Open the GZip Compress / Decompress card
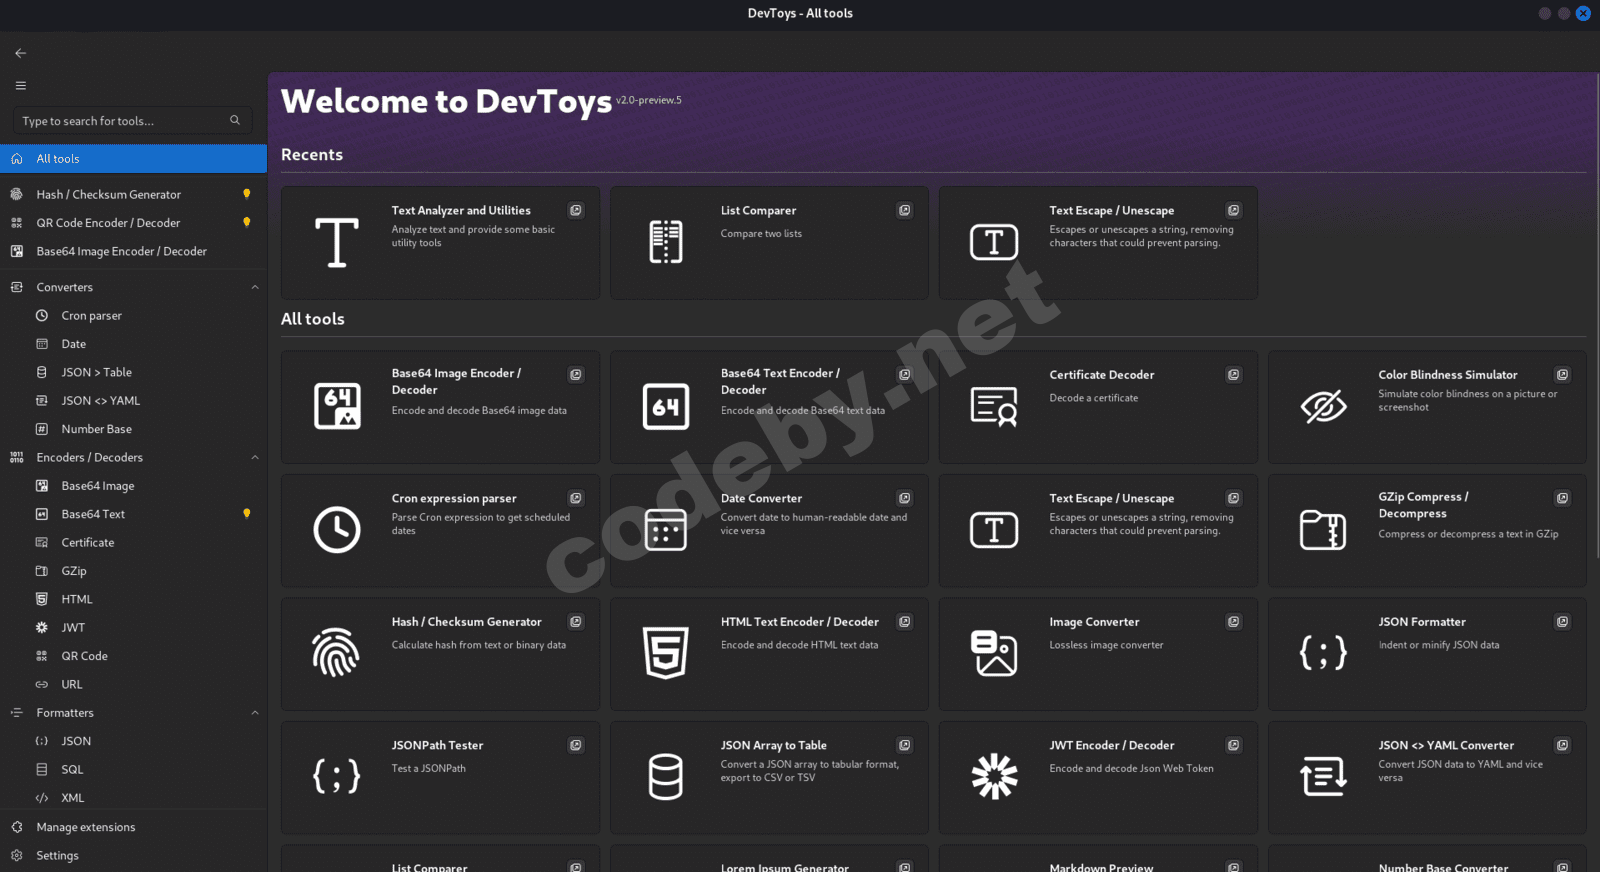The height and width of the screenshot is (872, 1600). [1427, 530]
